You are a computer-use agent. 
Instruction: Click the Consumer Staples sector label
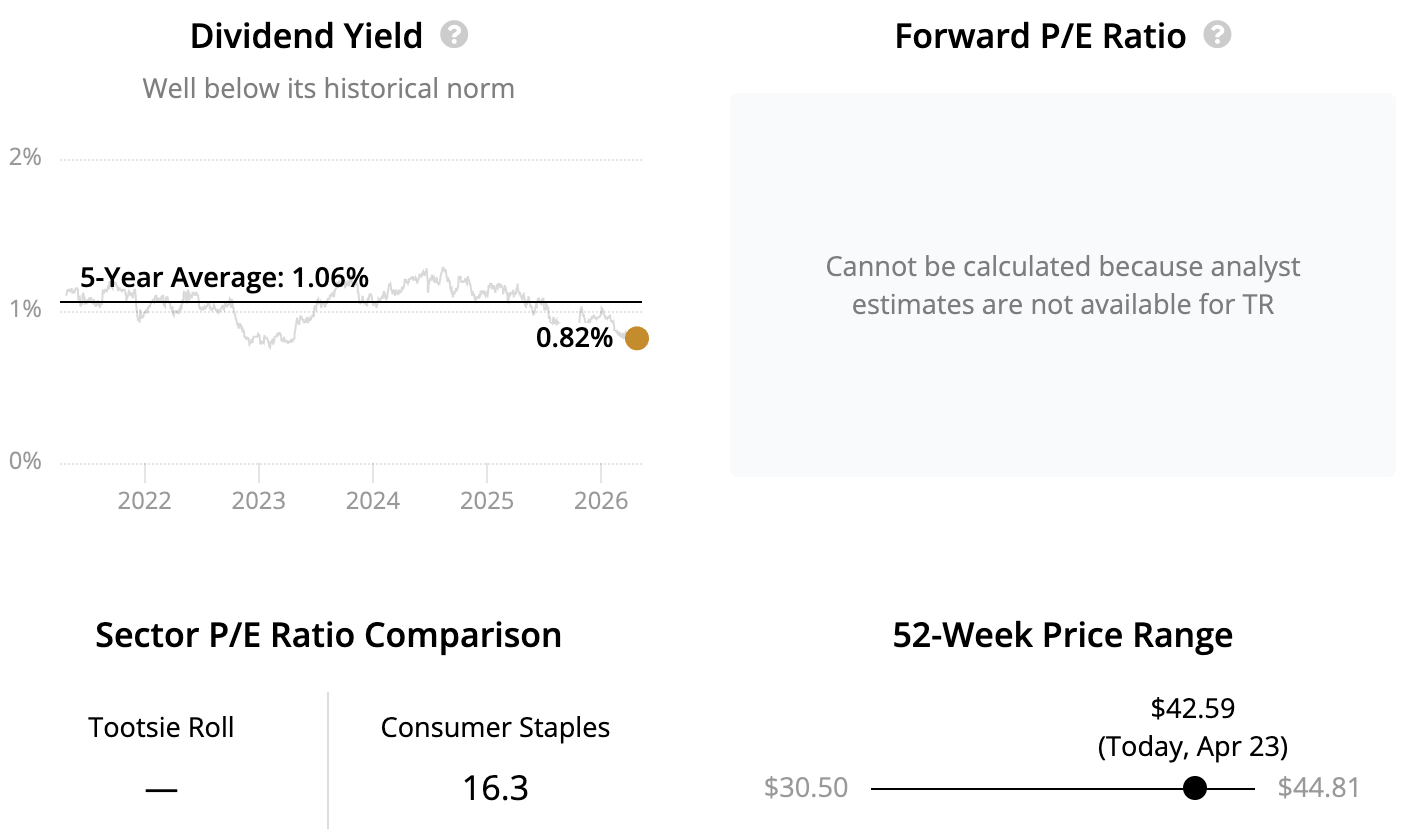(495, 727)
